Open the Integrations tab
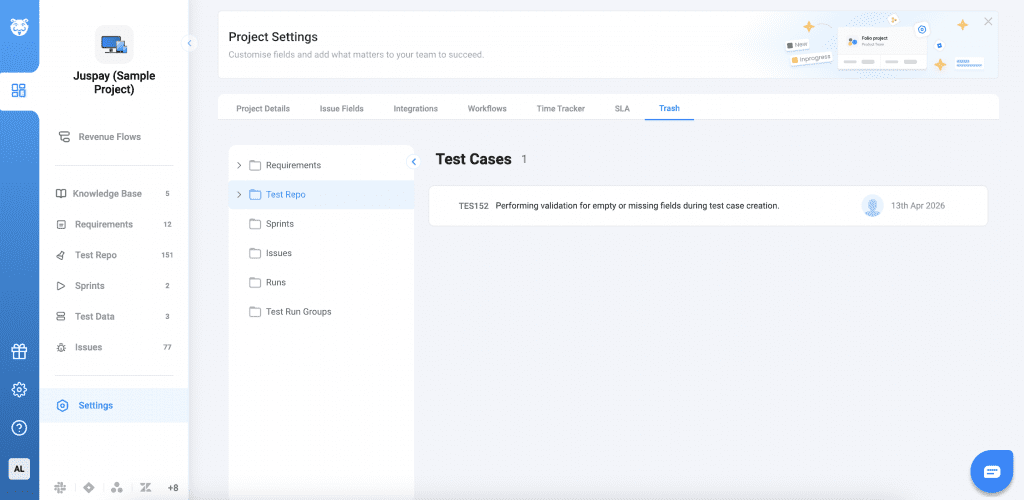The height and width of the screenshot is (500, 1024). click(x=415, y=108)
